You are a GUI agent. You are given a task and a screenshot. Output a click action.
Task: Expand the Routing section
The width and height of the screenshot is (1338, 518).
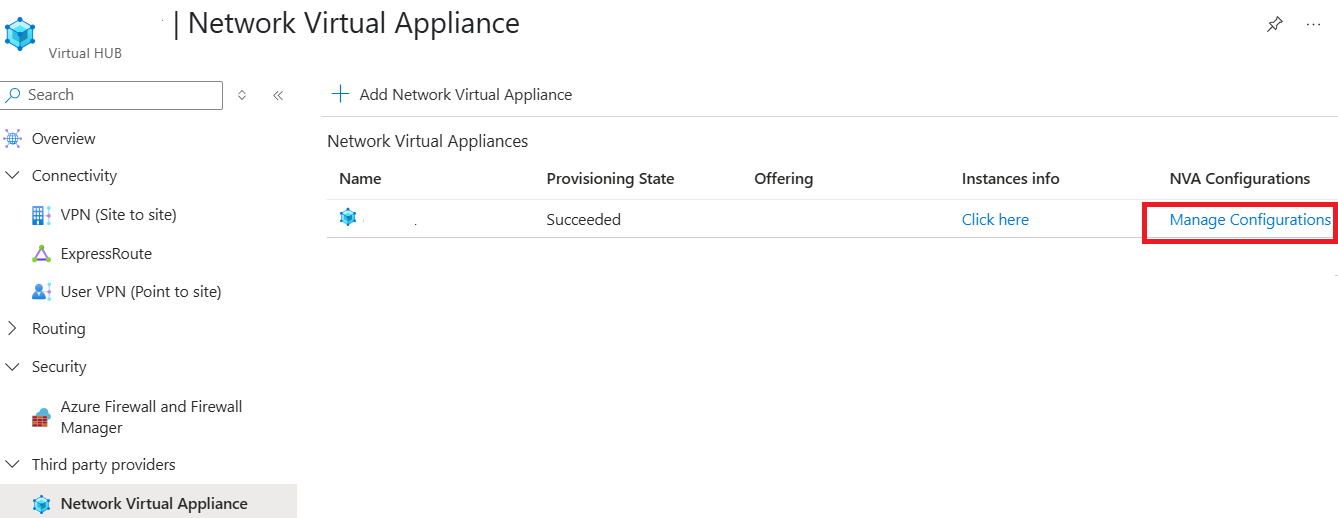13,329
